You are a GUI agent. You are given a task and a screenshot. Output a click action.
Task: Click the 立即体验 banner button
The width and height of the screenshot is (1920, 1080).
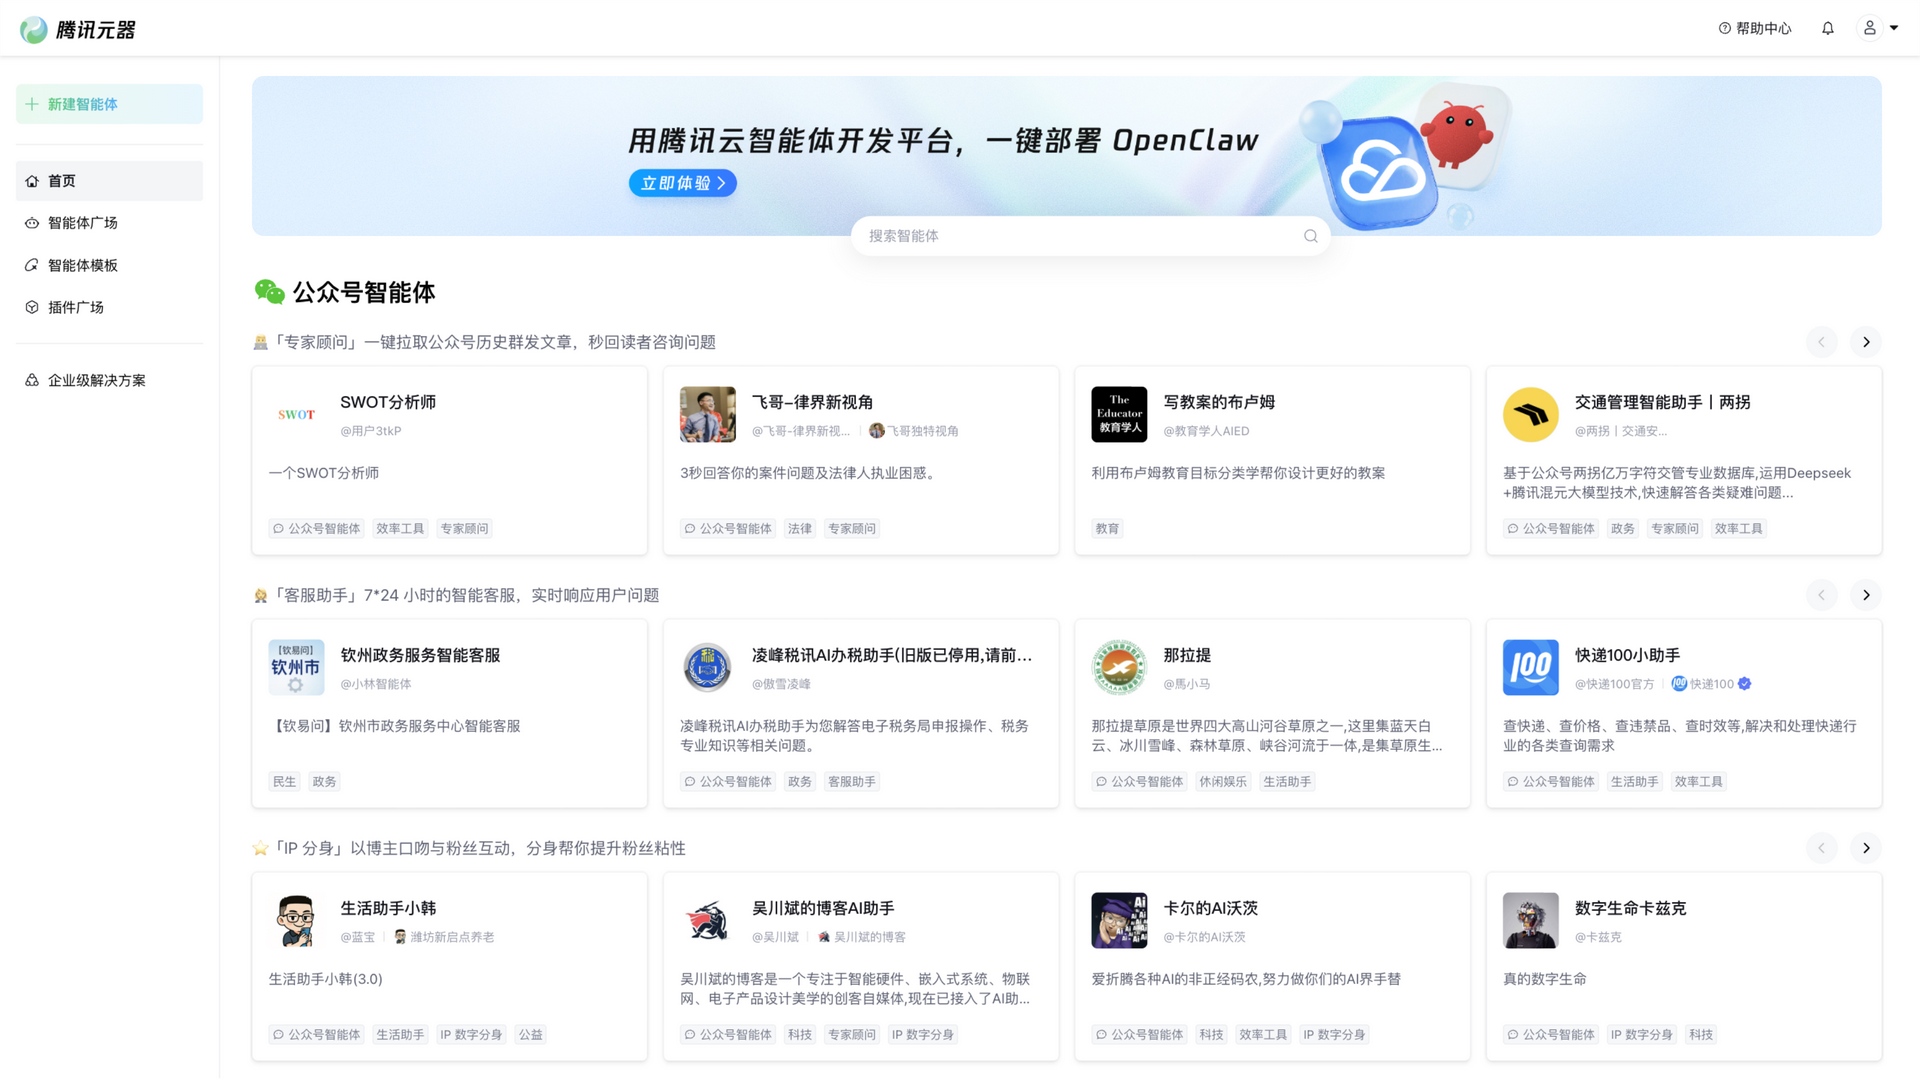tap(682, 183)
